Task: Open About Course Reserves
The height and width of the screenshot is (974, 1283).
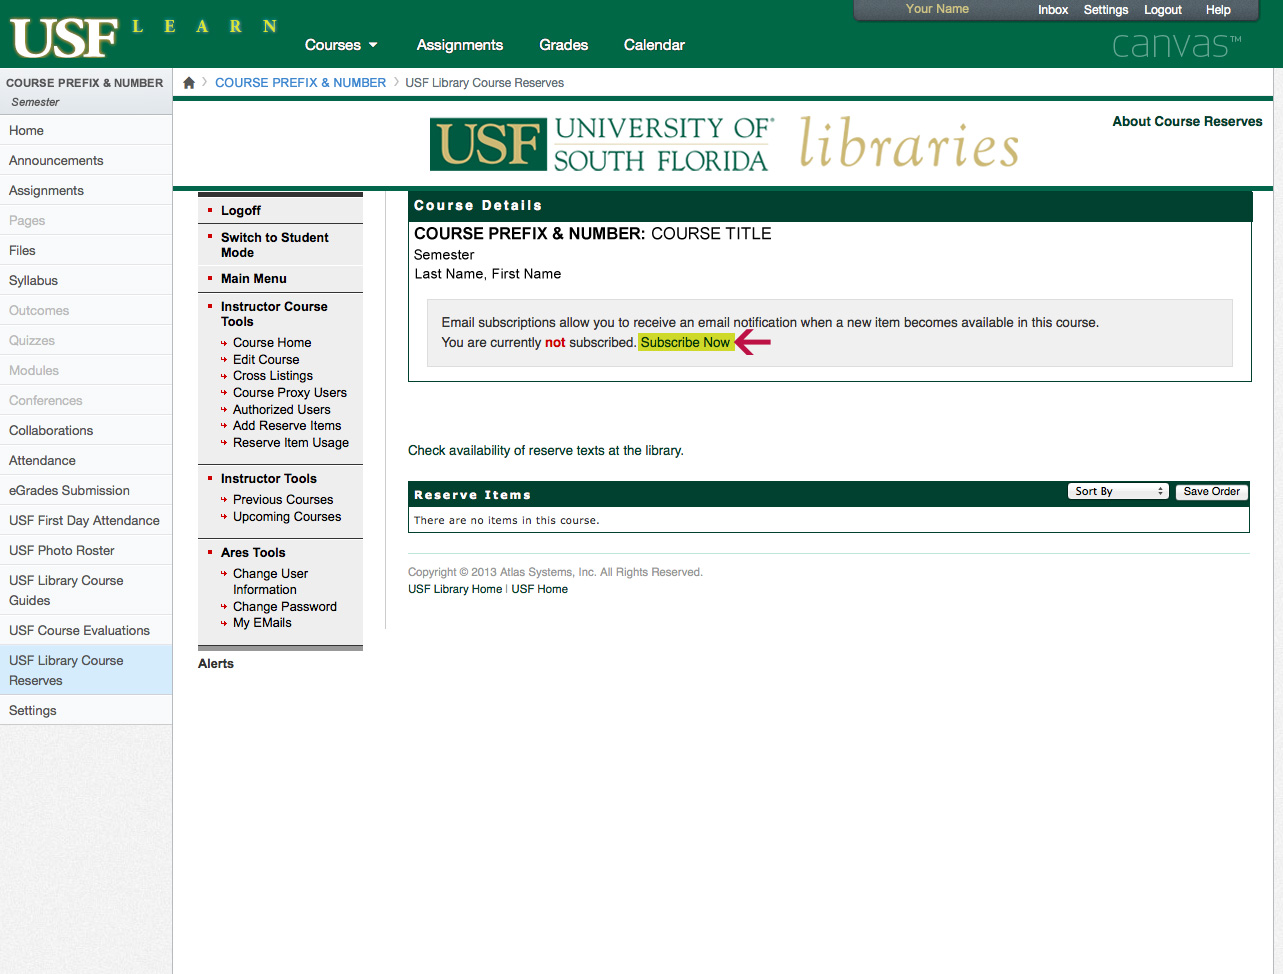Action: [x=1187, y=121]
